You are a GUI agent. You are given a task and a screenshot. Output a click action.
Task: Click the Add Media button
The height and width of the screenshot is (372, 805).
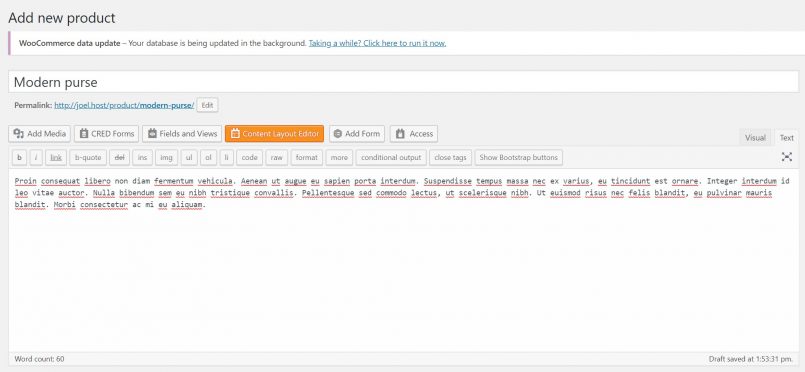(x=40, y=134)
